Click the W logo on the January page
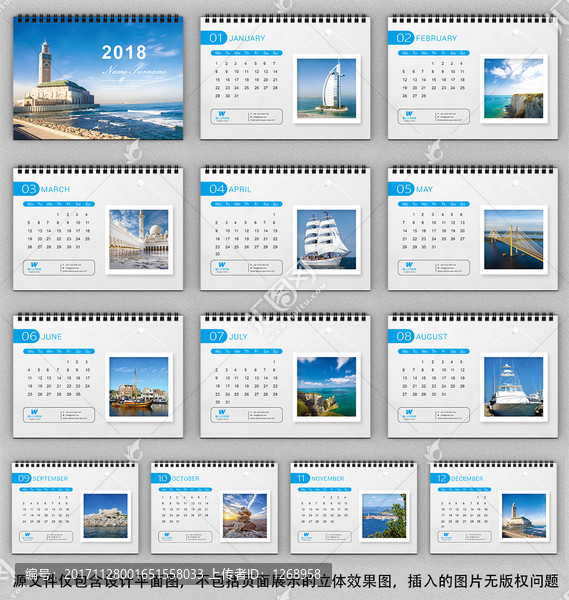Image resolution: width=569 pixels, height=600 pixels. coord(222,114)
